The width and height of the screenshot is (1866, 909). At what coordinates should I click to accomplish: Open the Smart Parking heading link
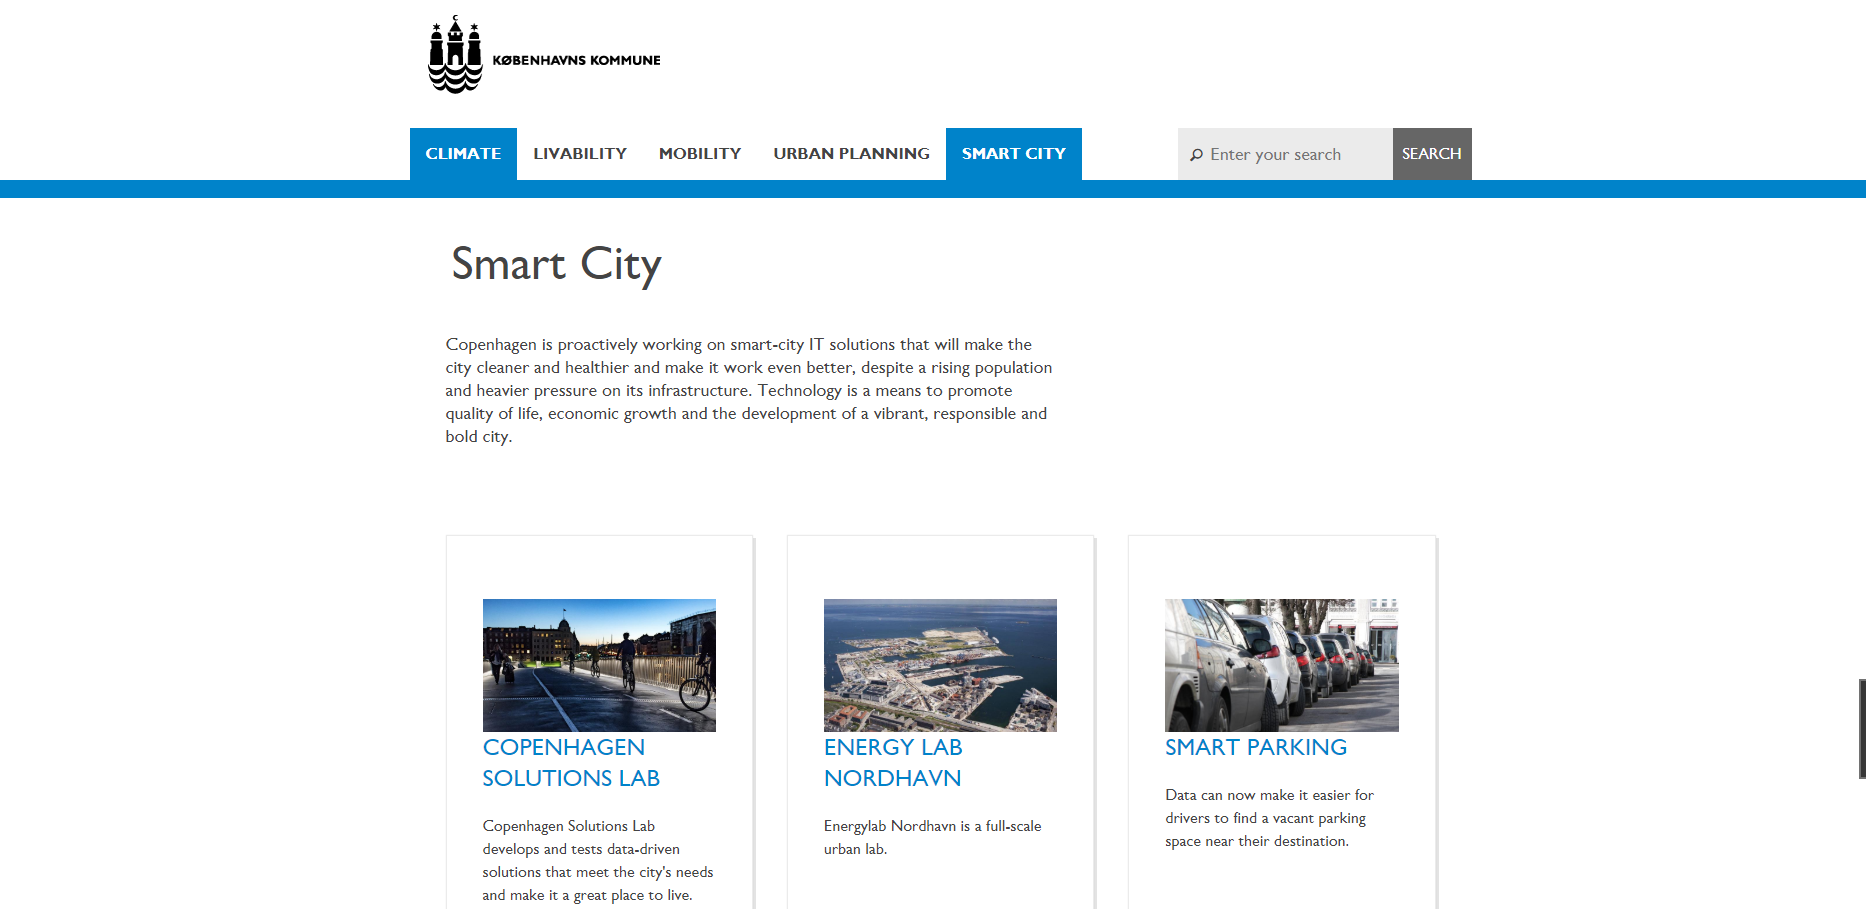[x=1255, y=748]
